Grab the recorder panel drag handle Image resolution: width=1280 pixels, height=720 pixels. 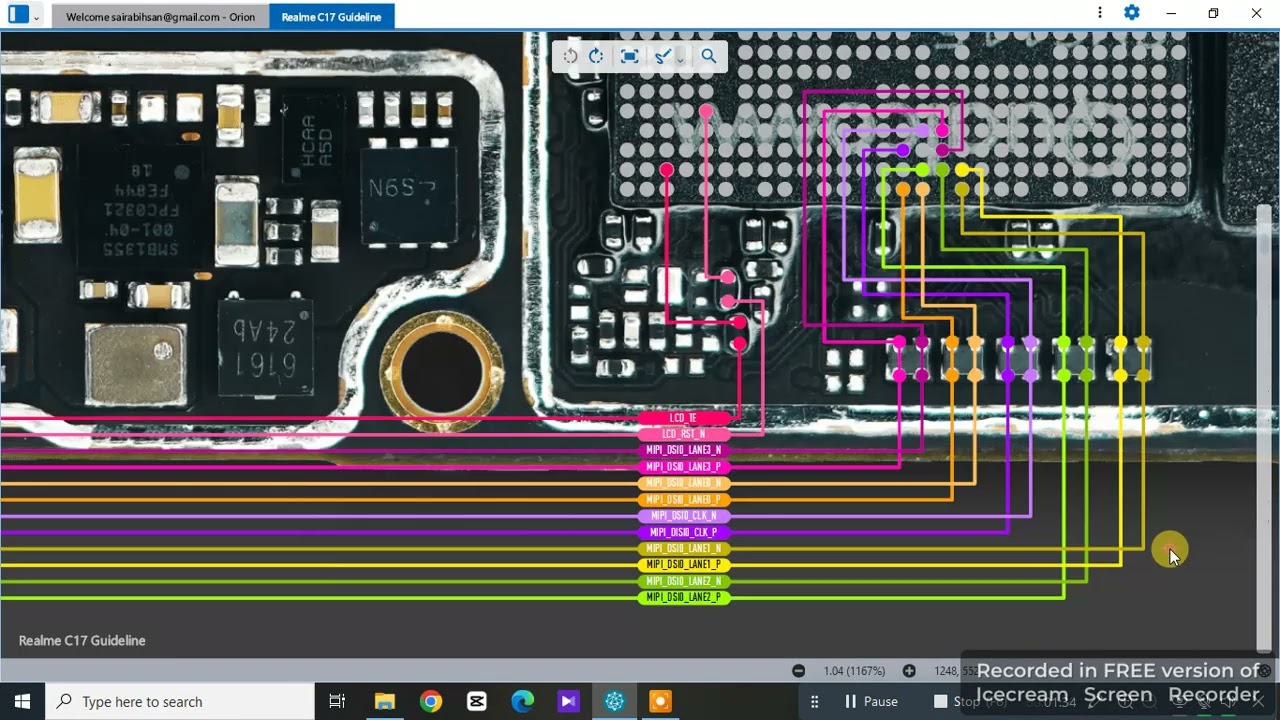tap(815, 701)
